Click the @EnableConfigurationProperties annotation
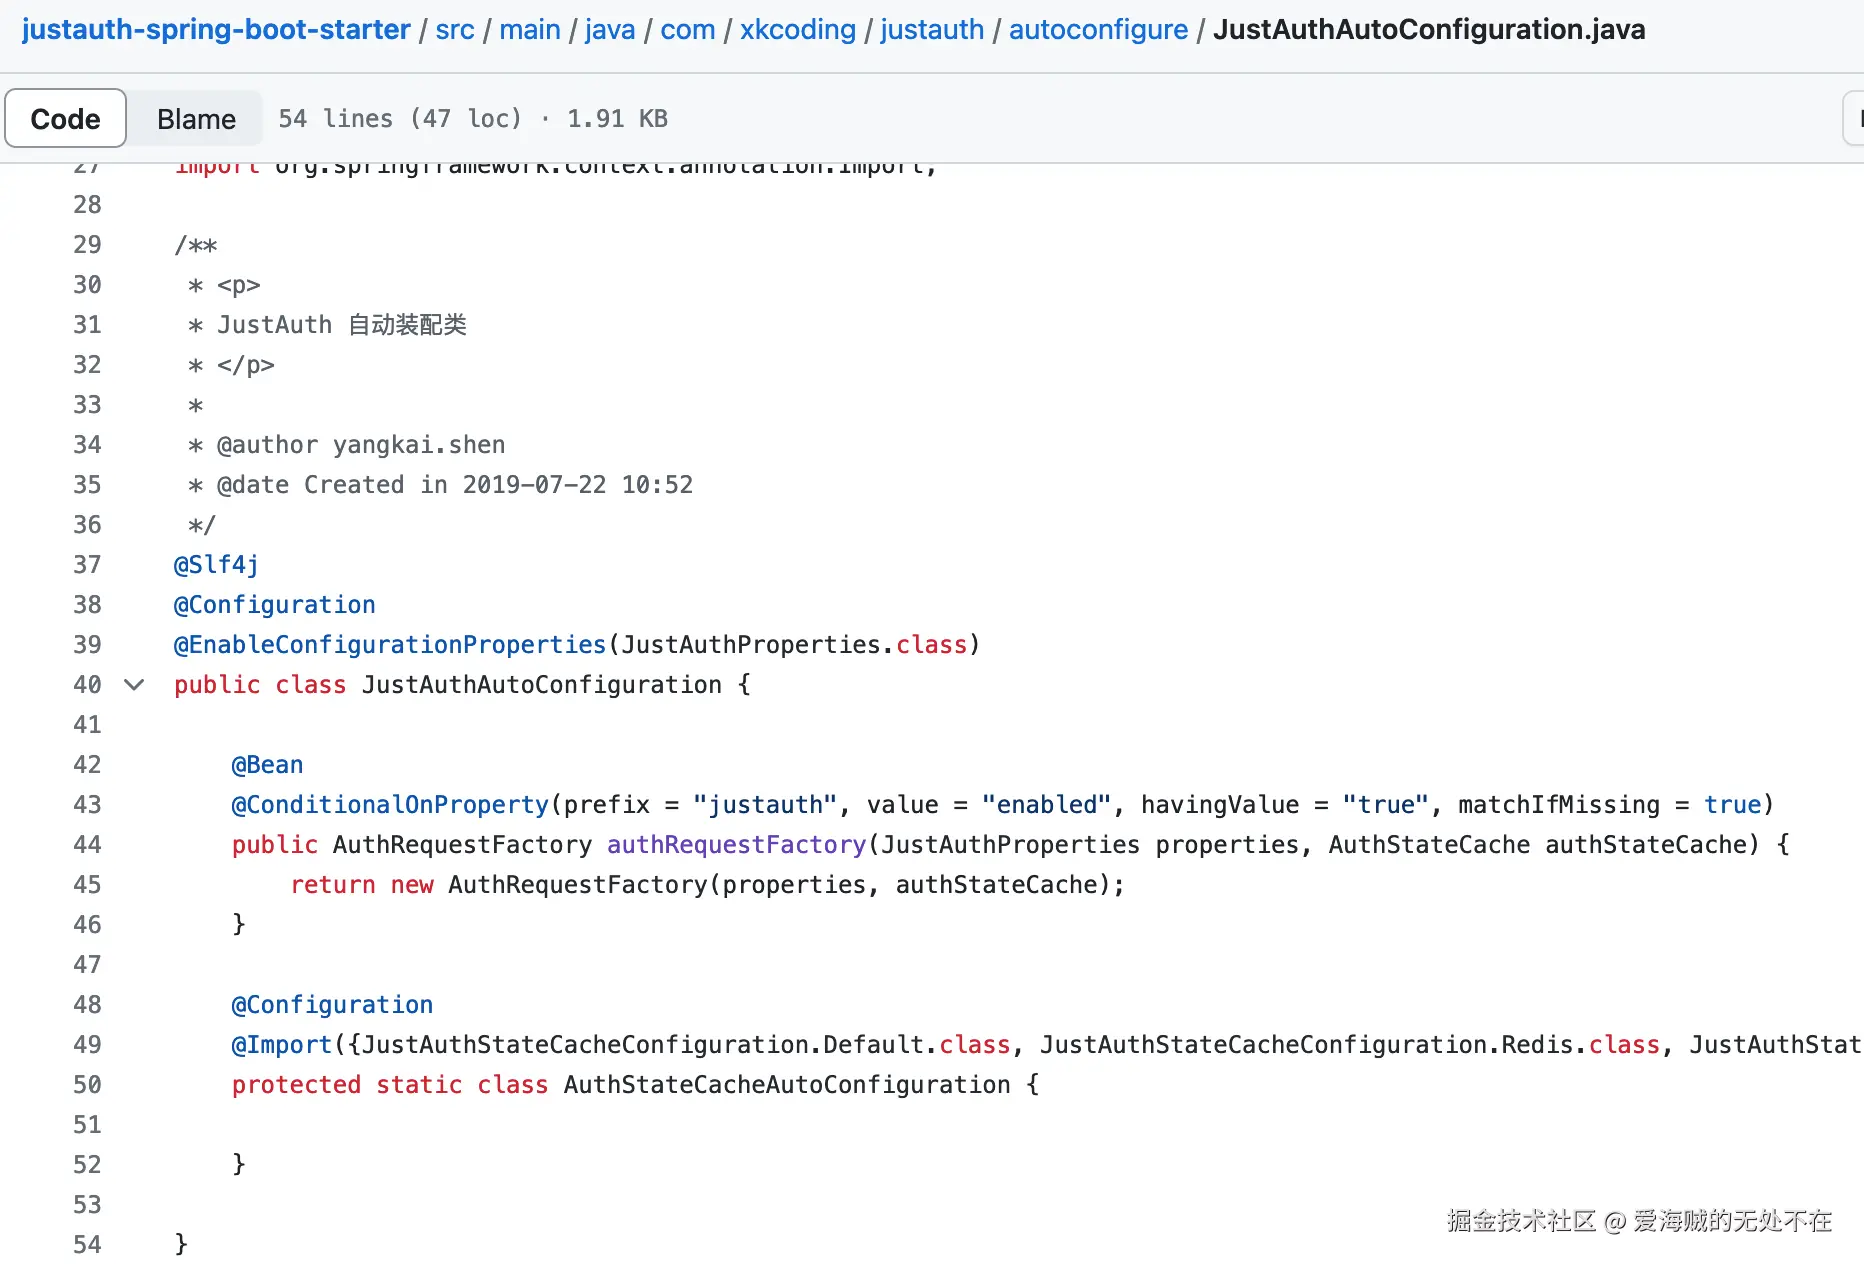 [x=390, y=645]
